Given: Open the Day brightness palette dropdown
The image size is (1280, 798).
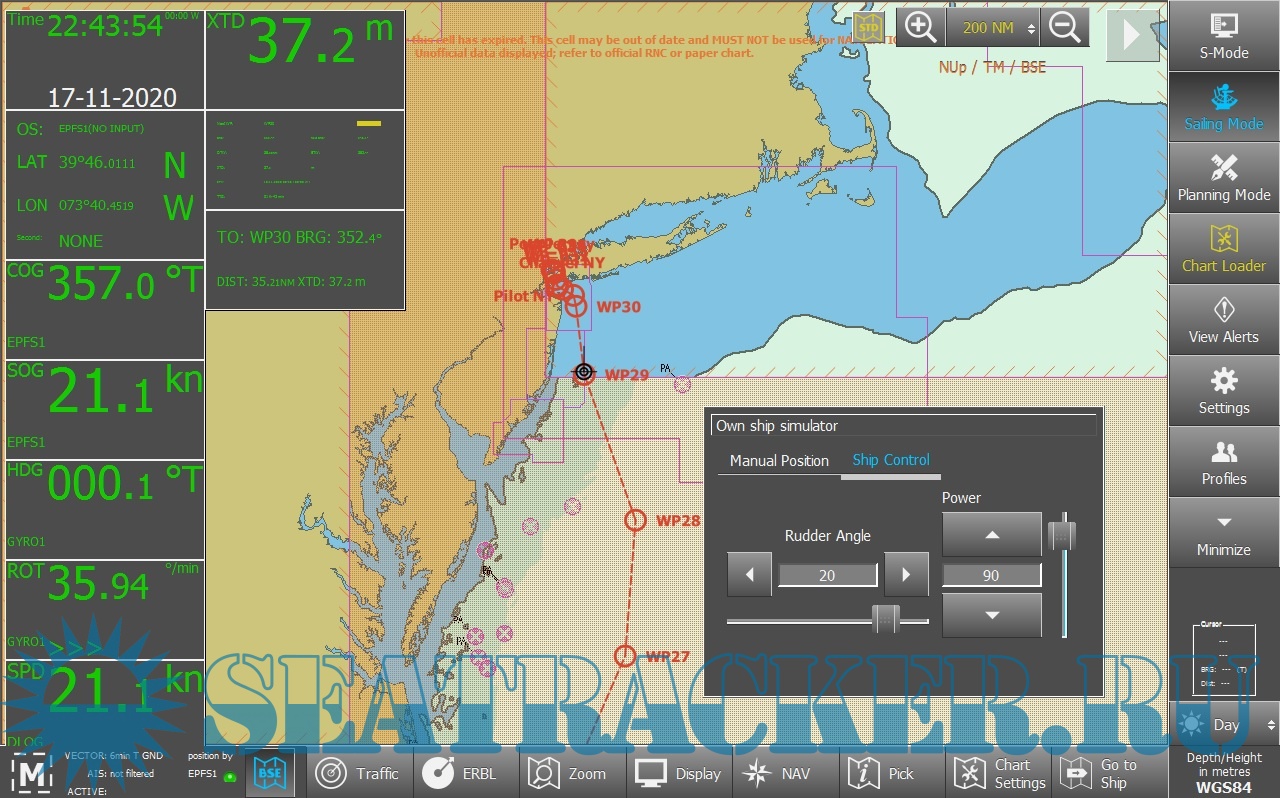Looking at the screenshot, I should [1226, 725].
